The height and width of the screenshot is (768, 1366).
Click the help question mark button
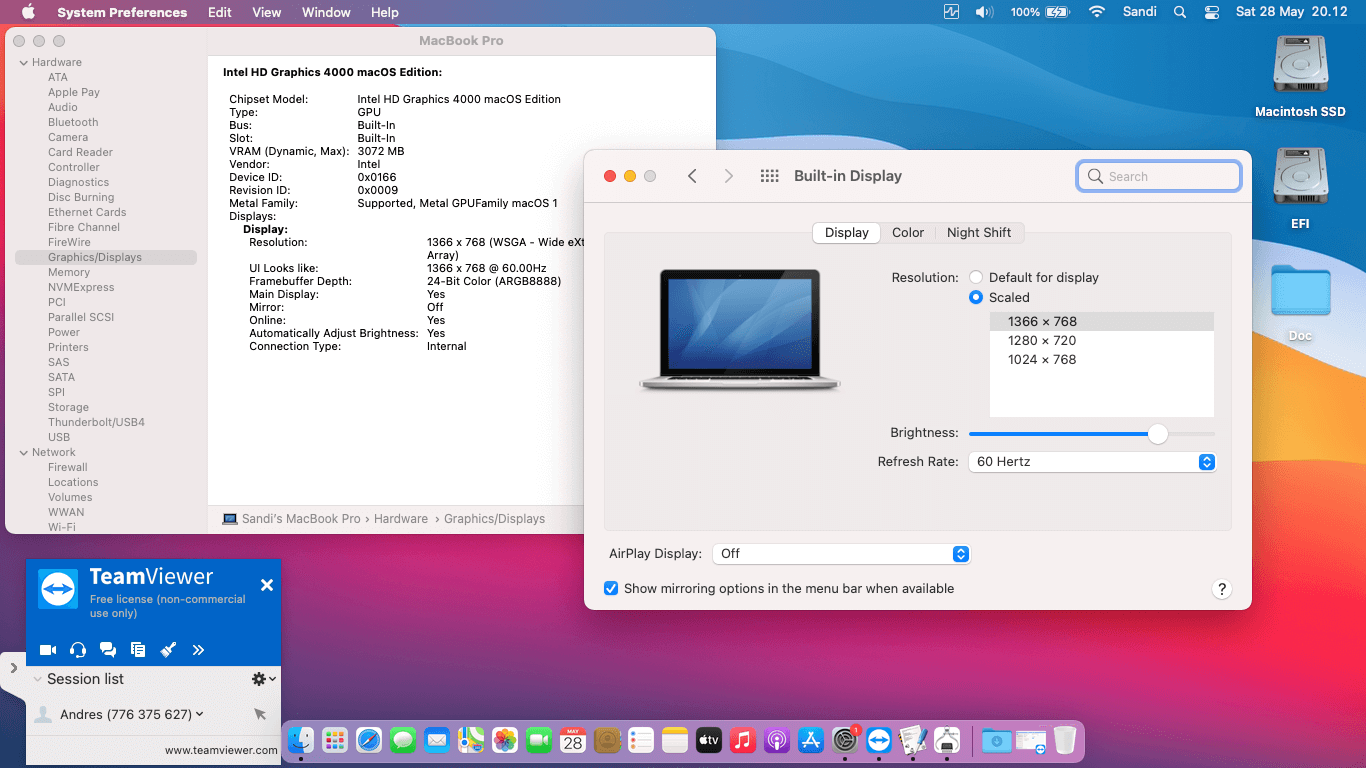[x=1221, y=589]
